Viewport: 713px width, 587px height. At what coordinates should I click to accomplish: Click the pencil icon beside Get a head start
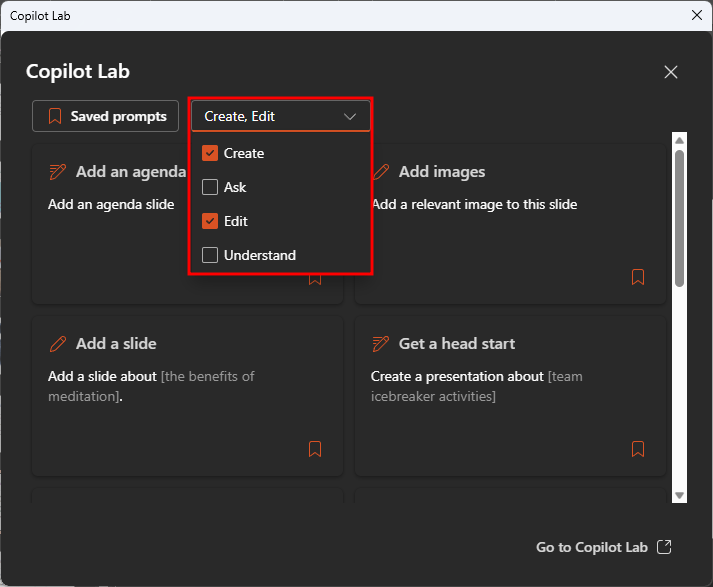[381, 344]
